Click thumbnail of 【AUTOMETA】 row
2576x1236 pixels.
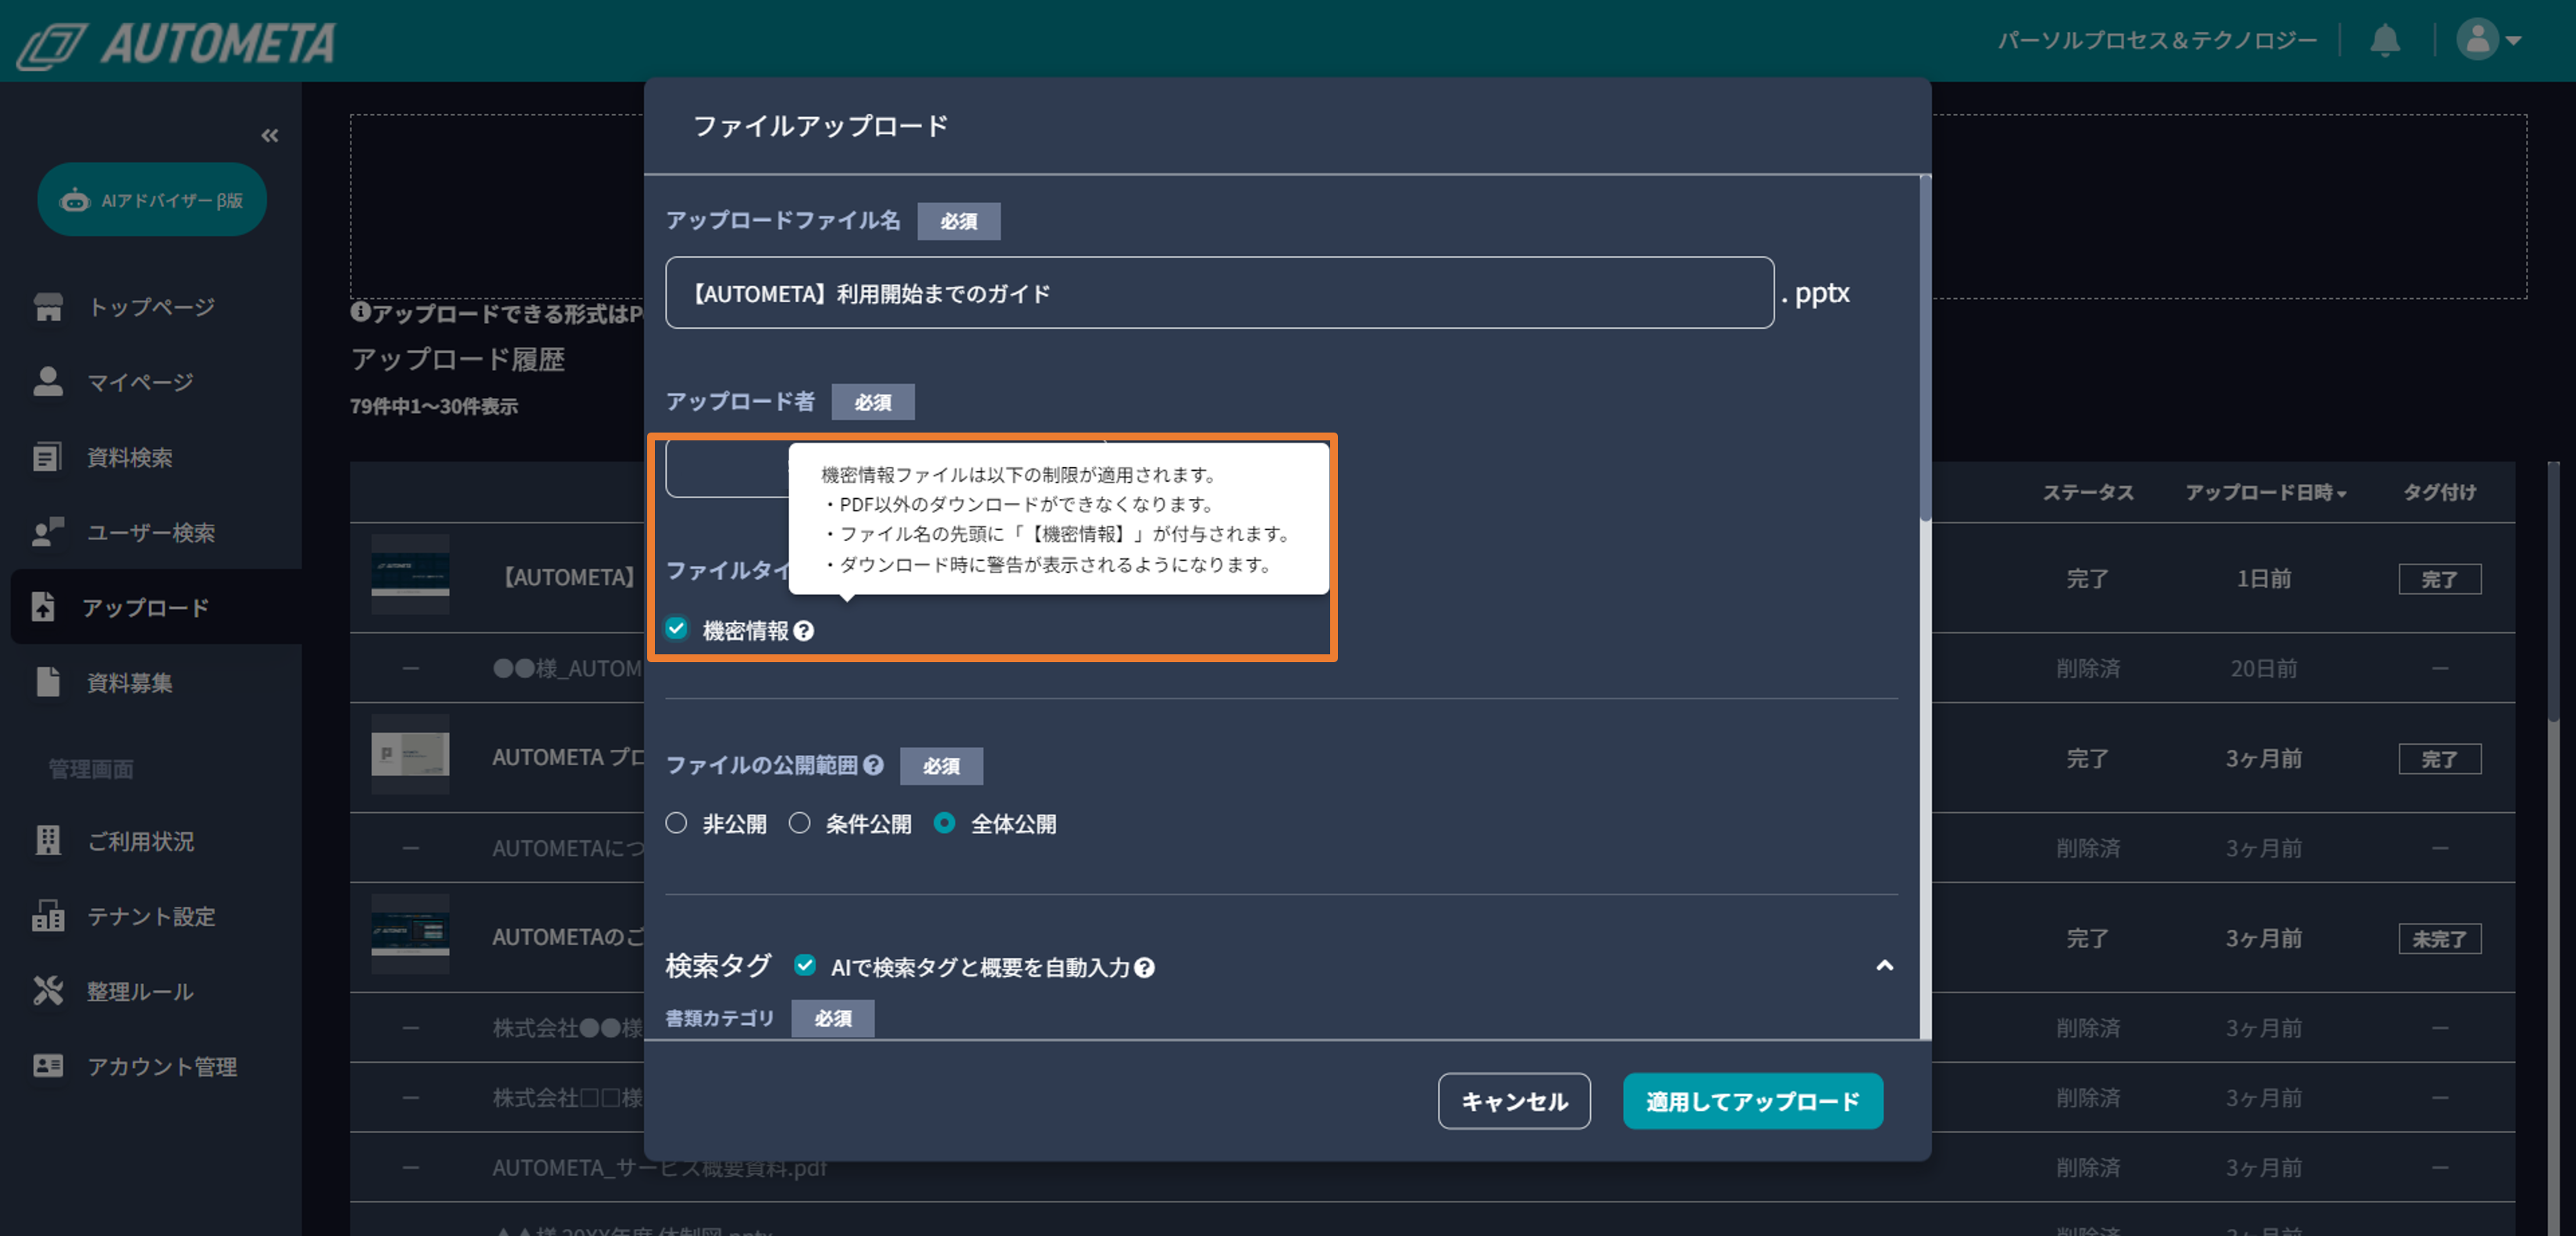point(410,575)
